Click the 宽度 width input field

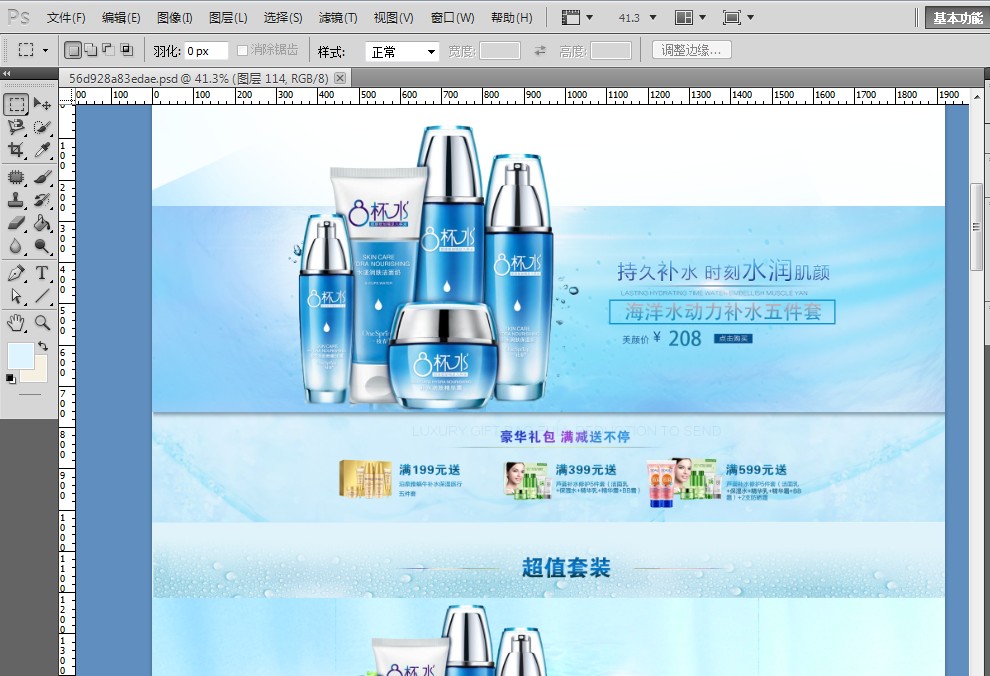pos(499,50)
